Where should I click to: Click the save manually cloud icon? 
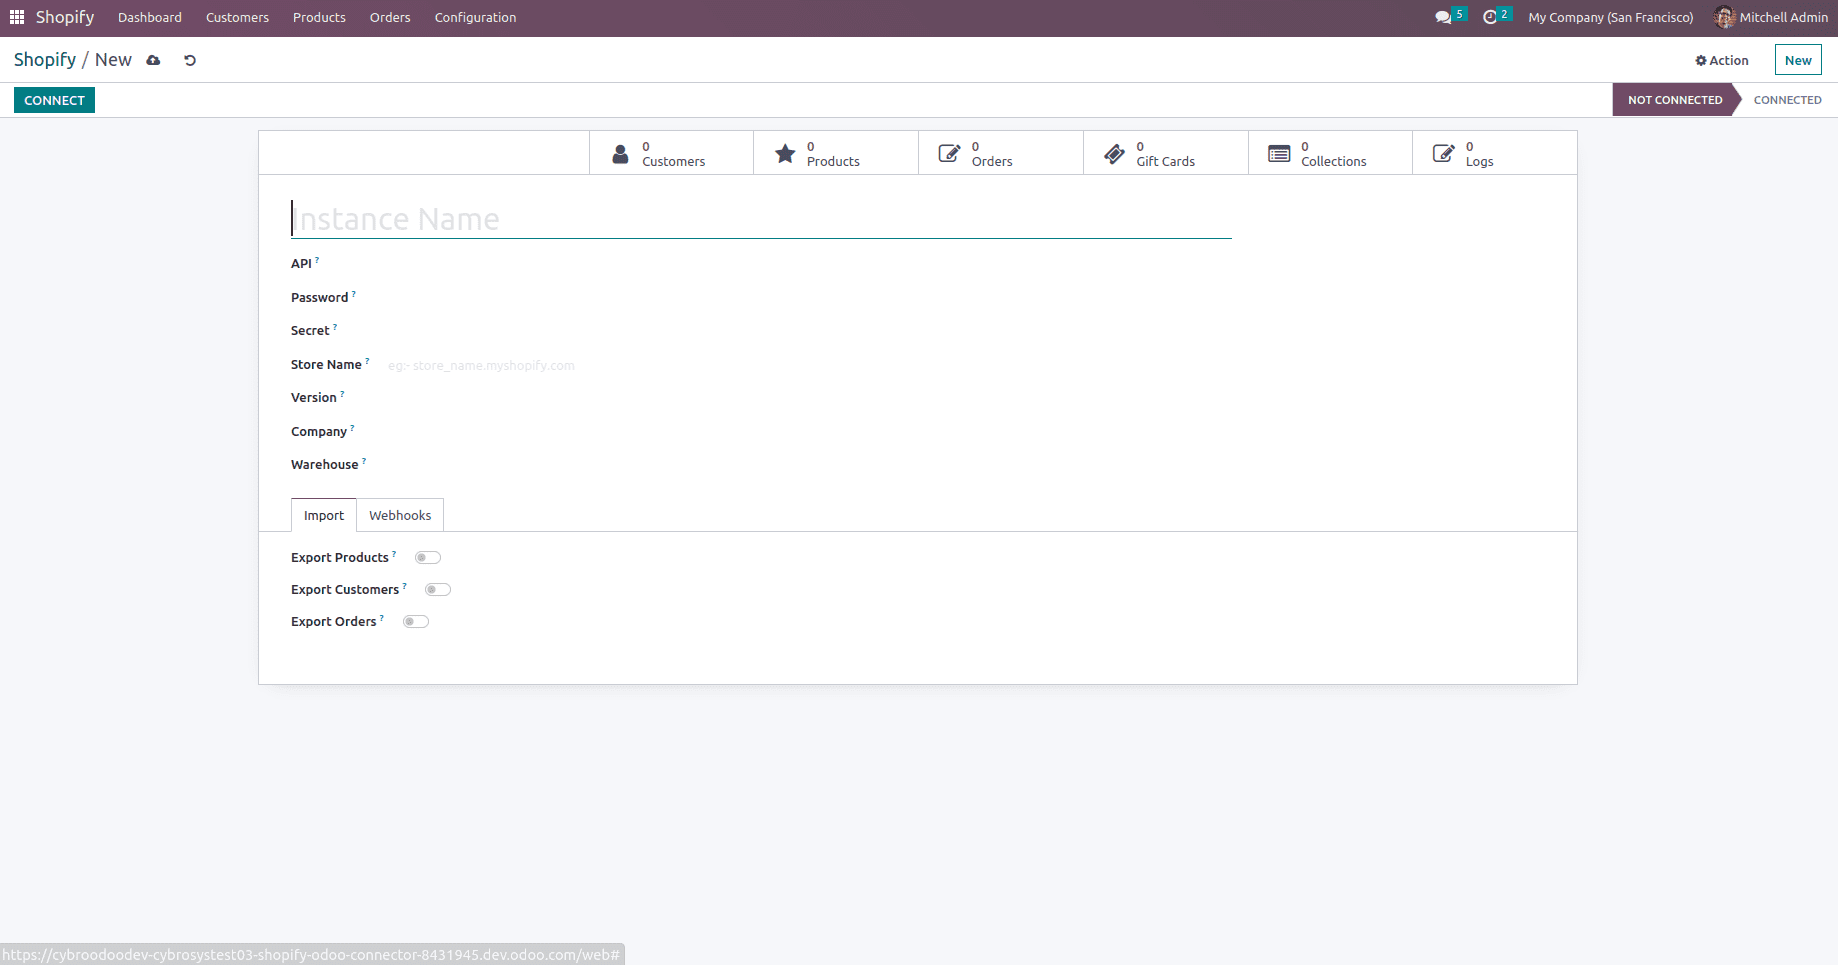pos(153,60)
